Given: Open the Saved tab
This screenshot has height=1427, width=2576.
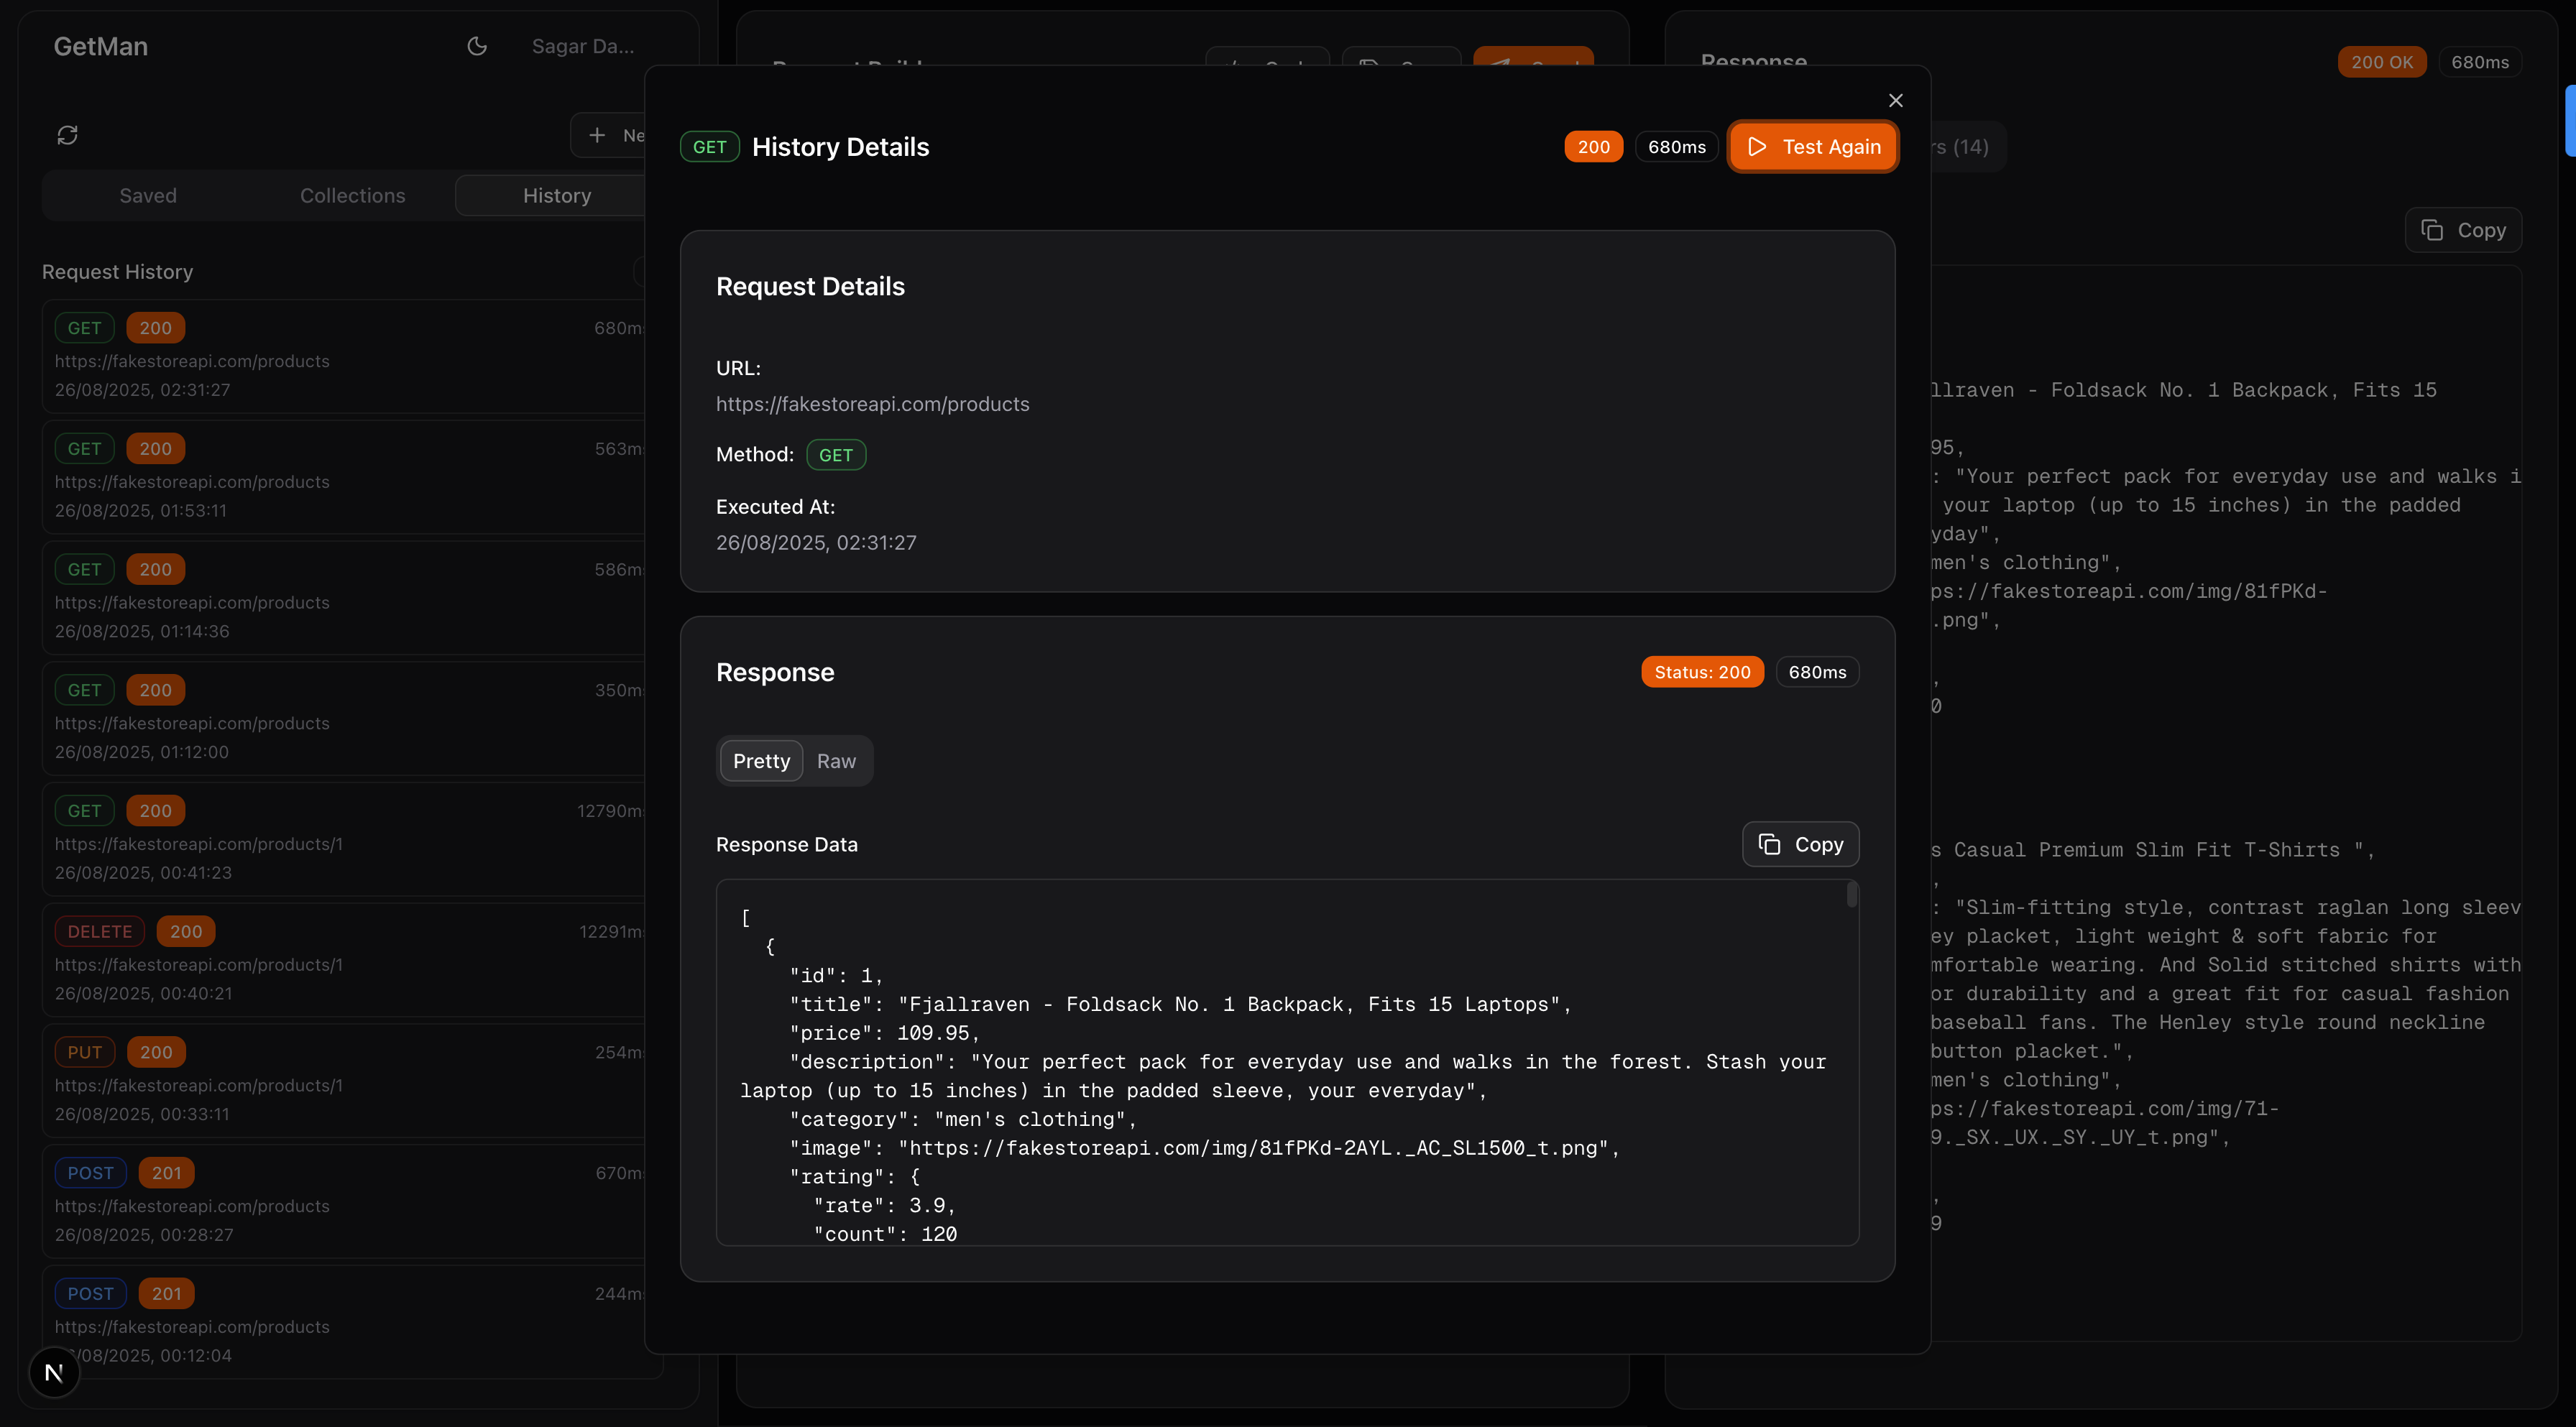Looking at the screenshot, I should pyautogui.click(x=148, y=196).
